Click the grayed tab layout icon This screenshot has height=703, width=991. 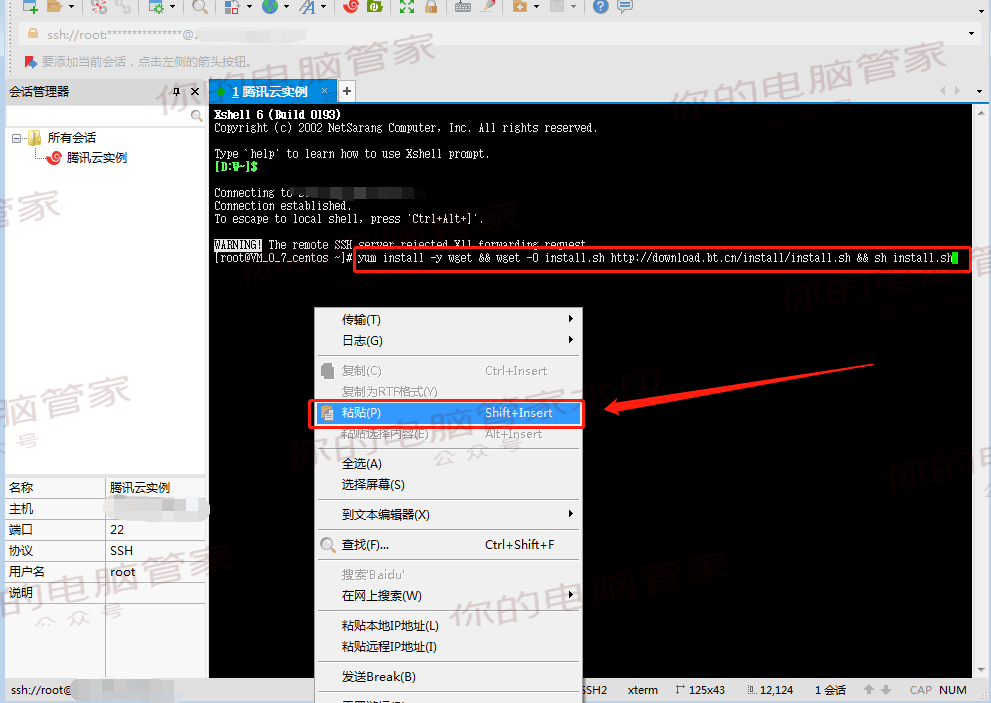click(557, 7)
